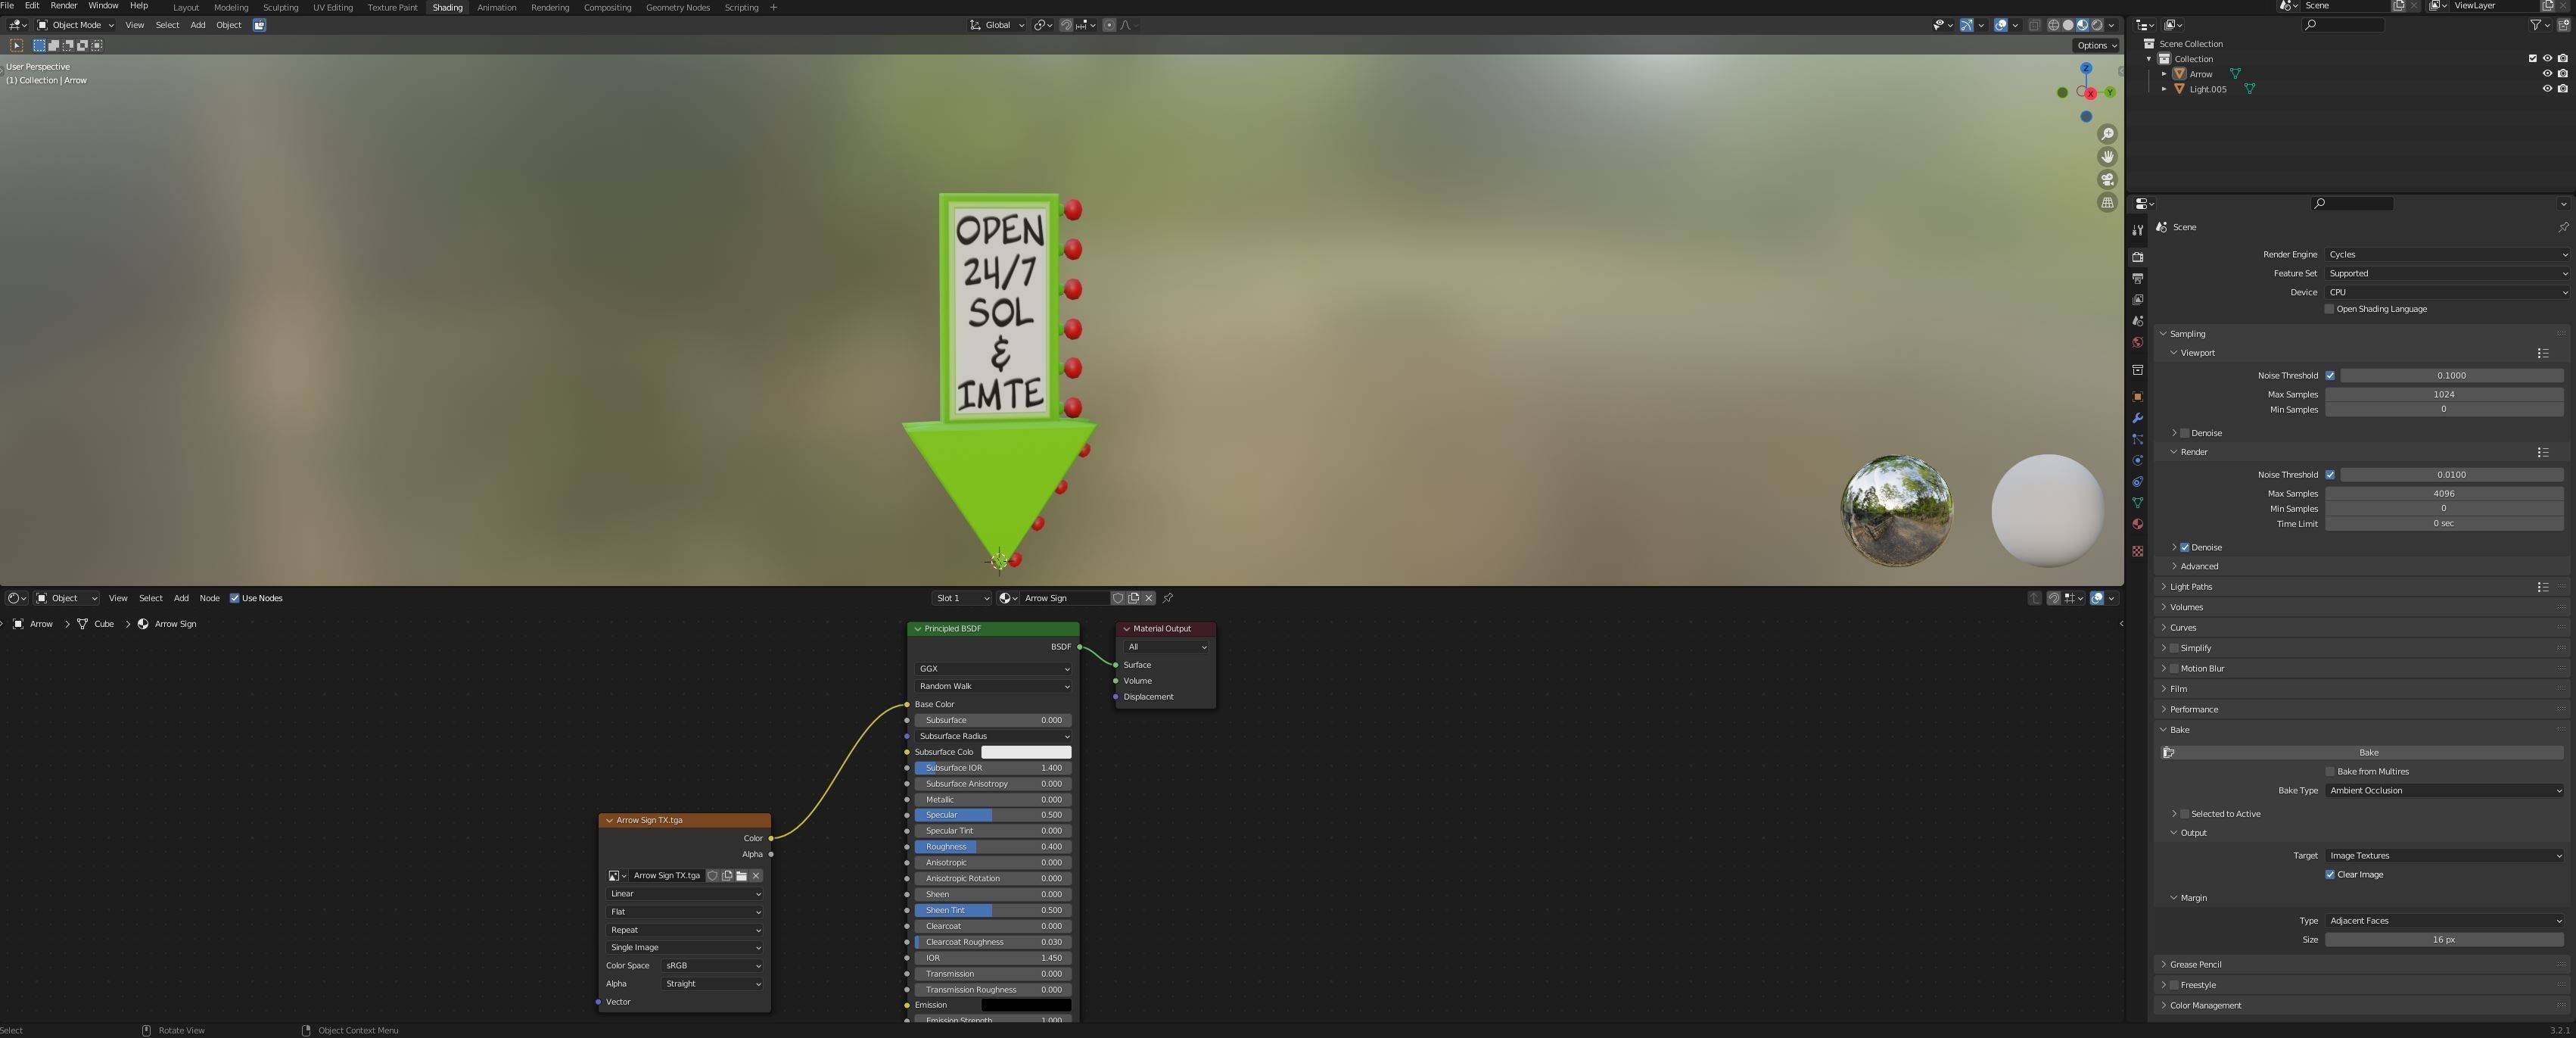Click the Bake button

point(2368,752)
